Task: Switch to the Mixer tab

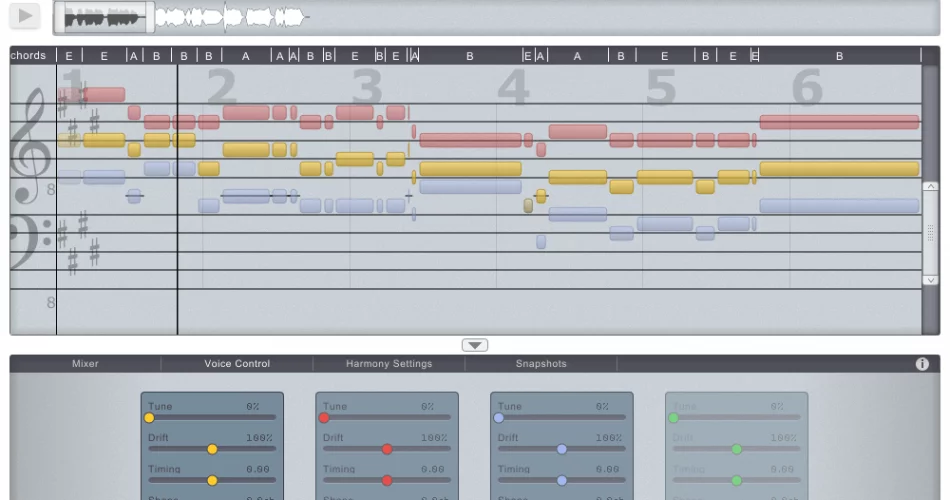Action: tap(85, 364)
